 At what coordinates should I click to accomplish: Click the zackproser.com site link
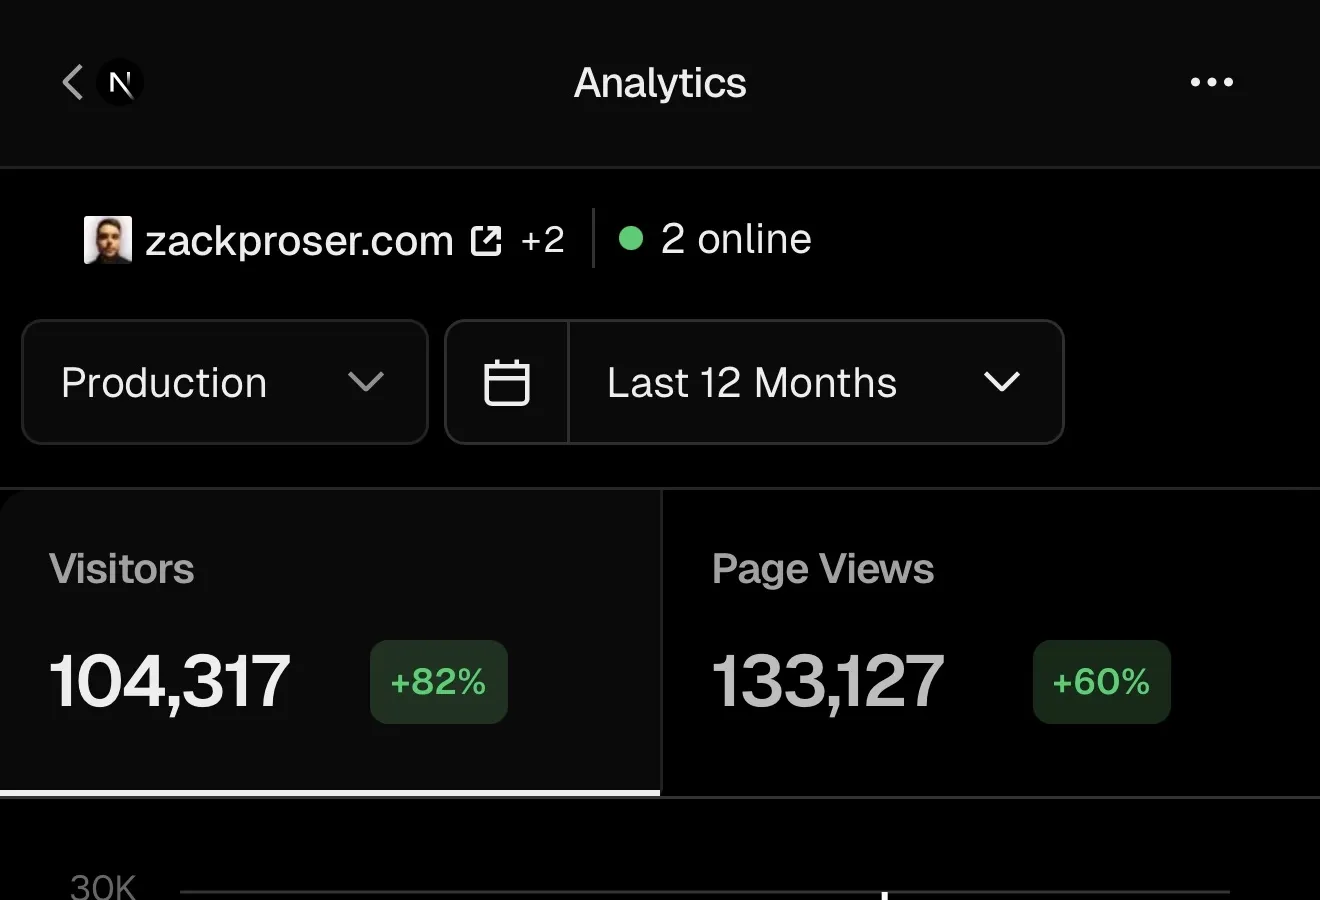click(x=298, y=239)
